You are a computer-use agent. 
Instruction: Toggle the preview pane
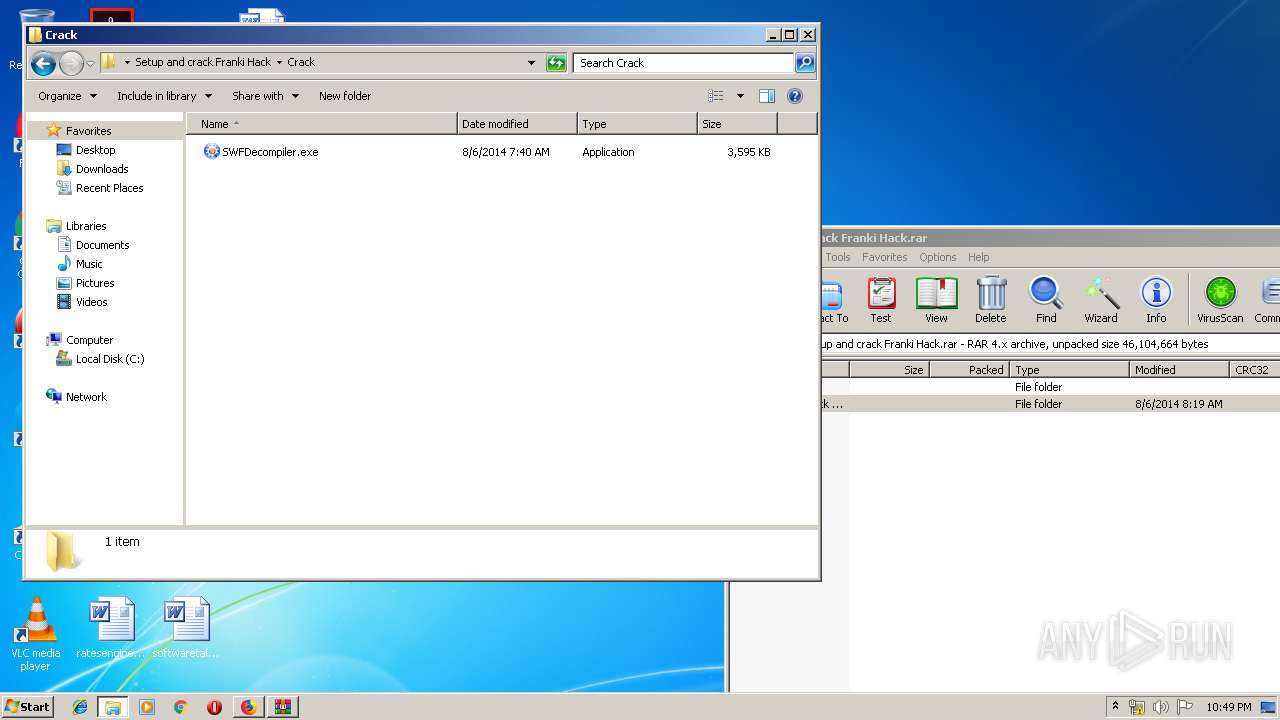pyautogui.click(x=767, y=96)
